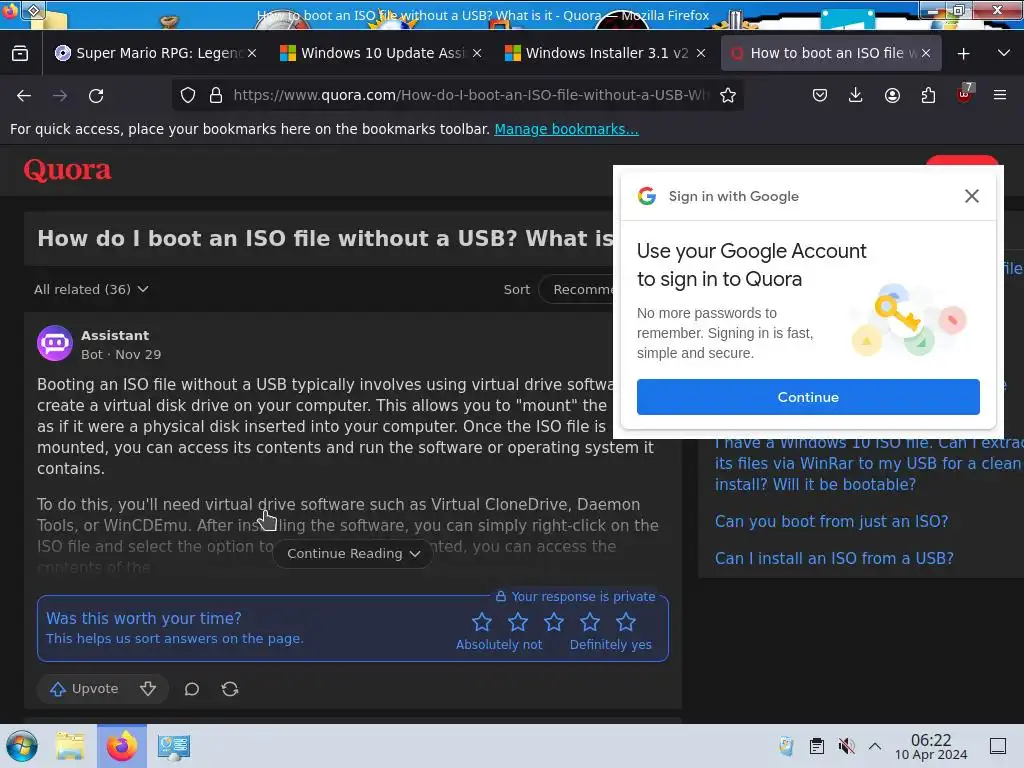Open 'Can you boot from just an ISO?'
Image resolution: width=1024 pixels, height=768 pixels.
[831, 522]
